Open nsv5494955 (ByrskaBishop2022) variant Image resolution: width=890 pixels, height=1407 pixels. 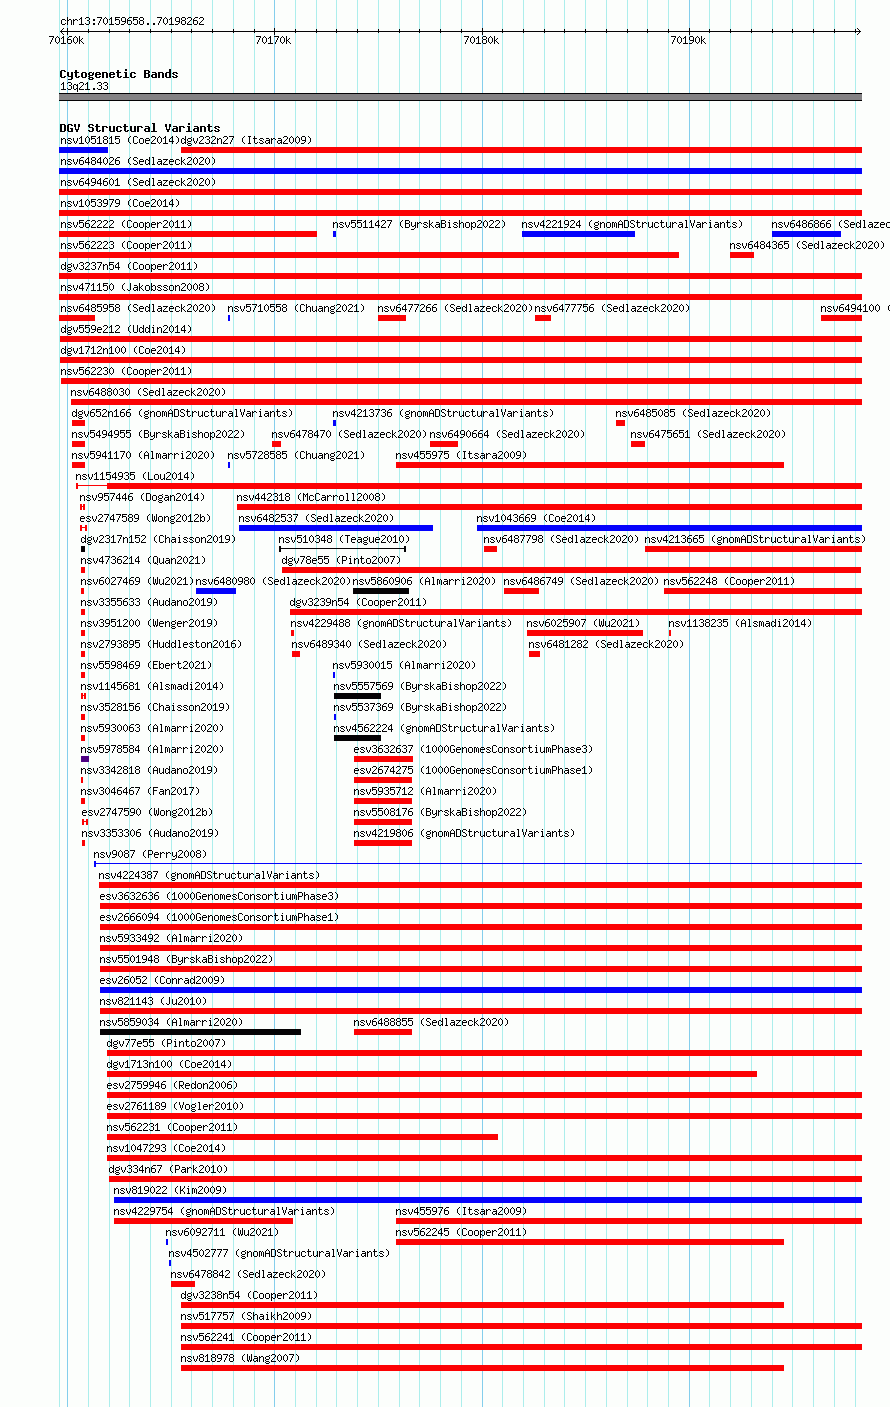click(158, 434)
